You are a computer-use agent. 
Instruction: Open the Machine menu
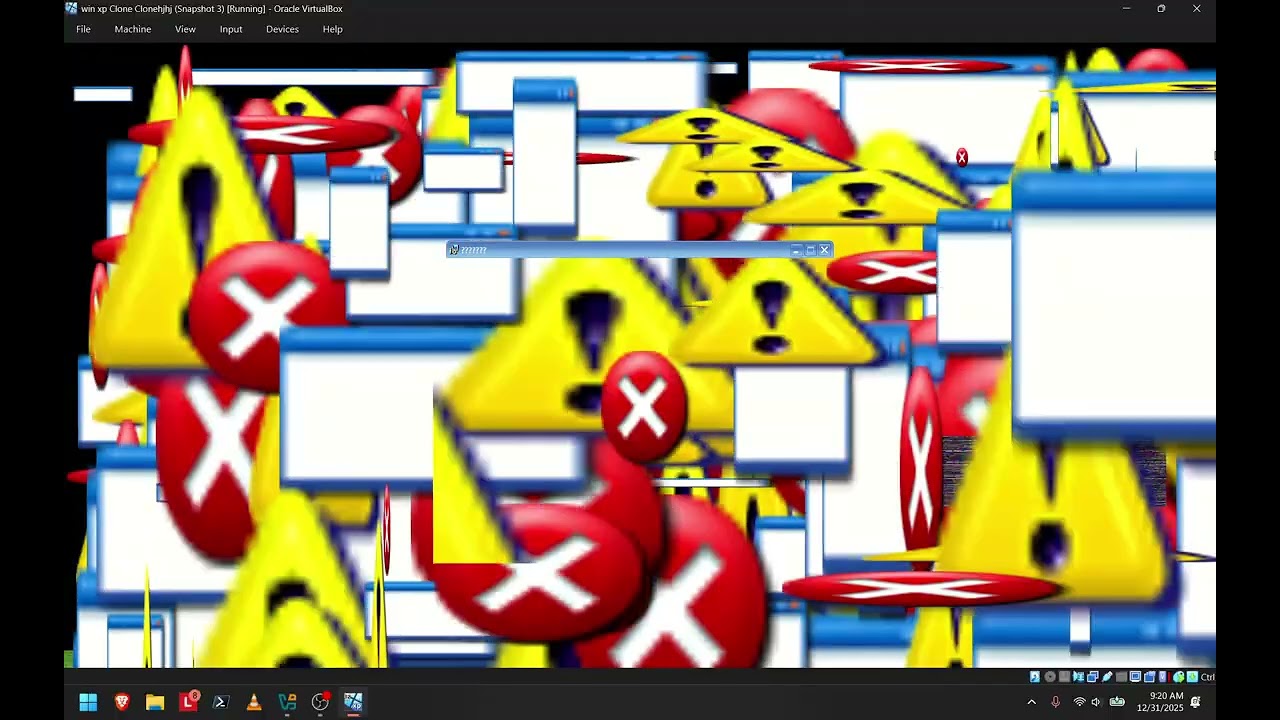(132, 29)
